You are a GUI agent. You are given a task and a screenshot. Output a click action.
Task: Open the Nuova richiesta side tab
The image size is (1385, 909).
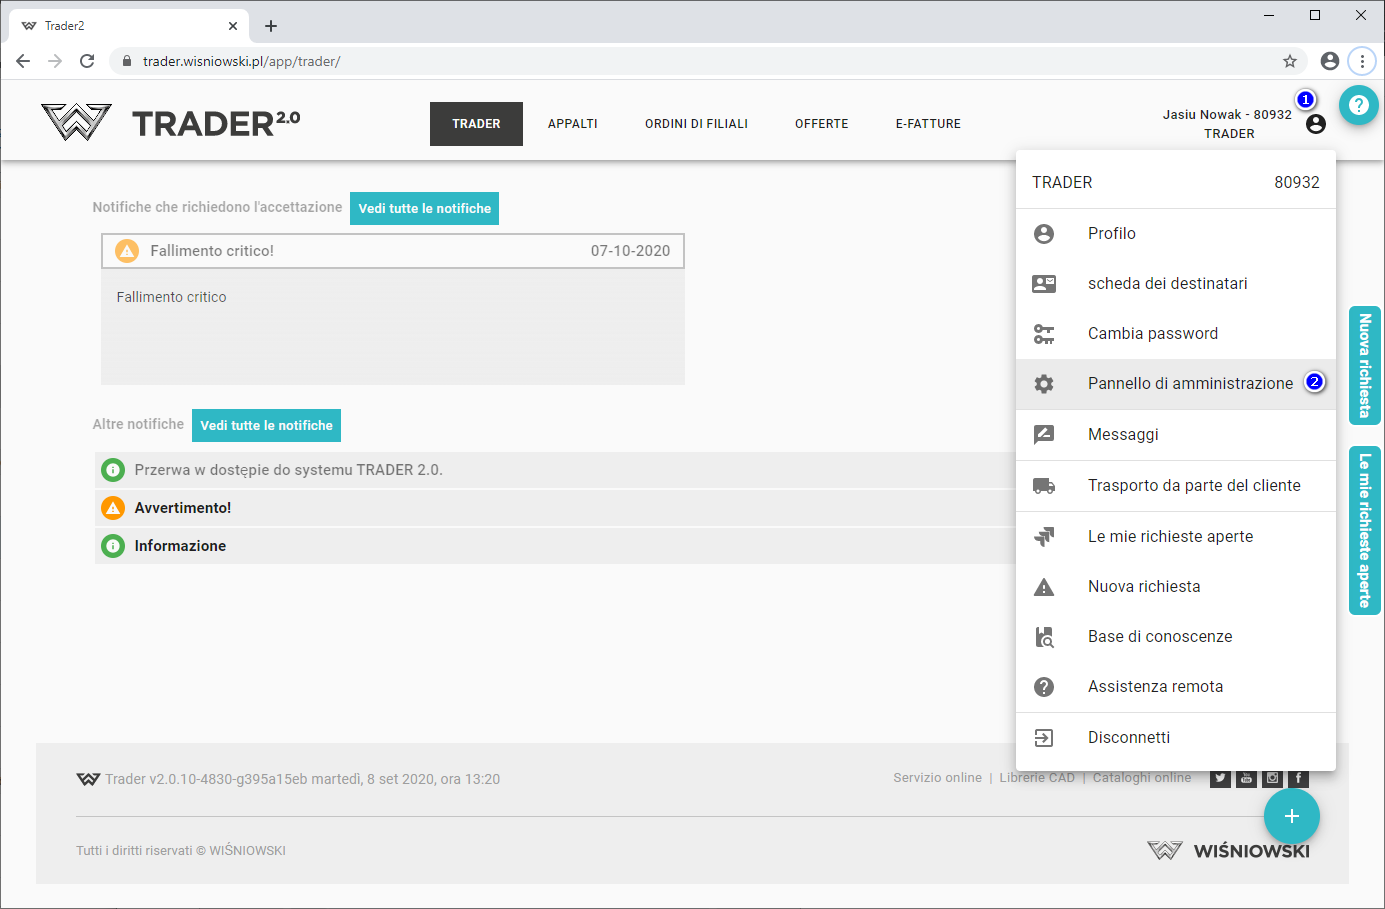1364,365
